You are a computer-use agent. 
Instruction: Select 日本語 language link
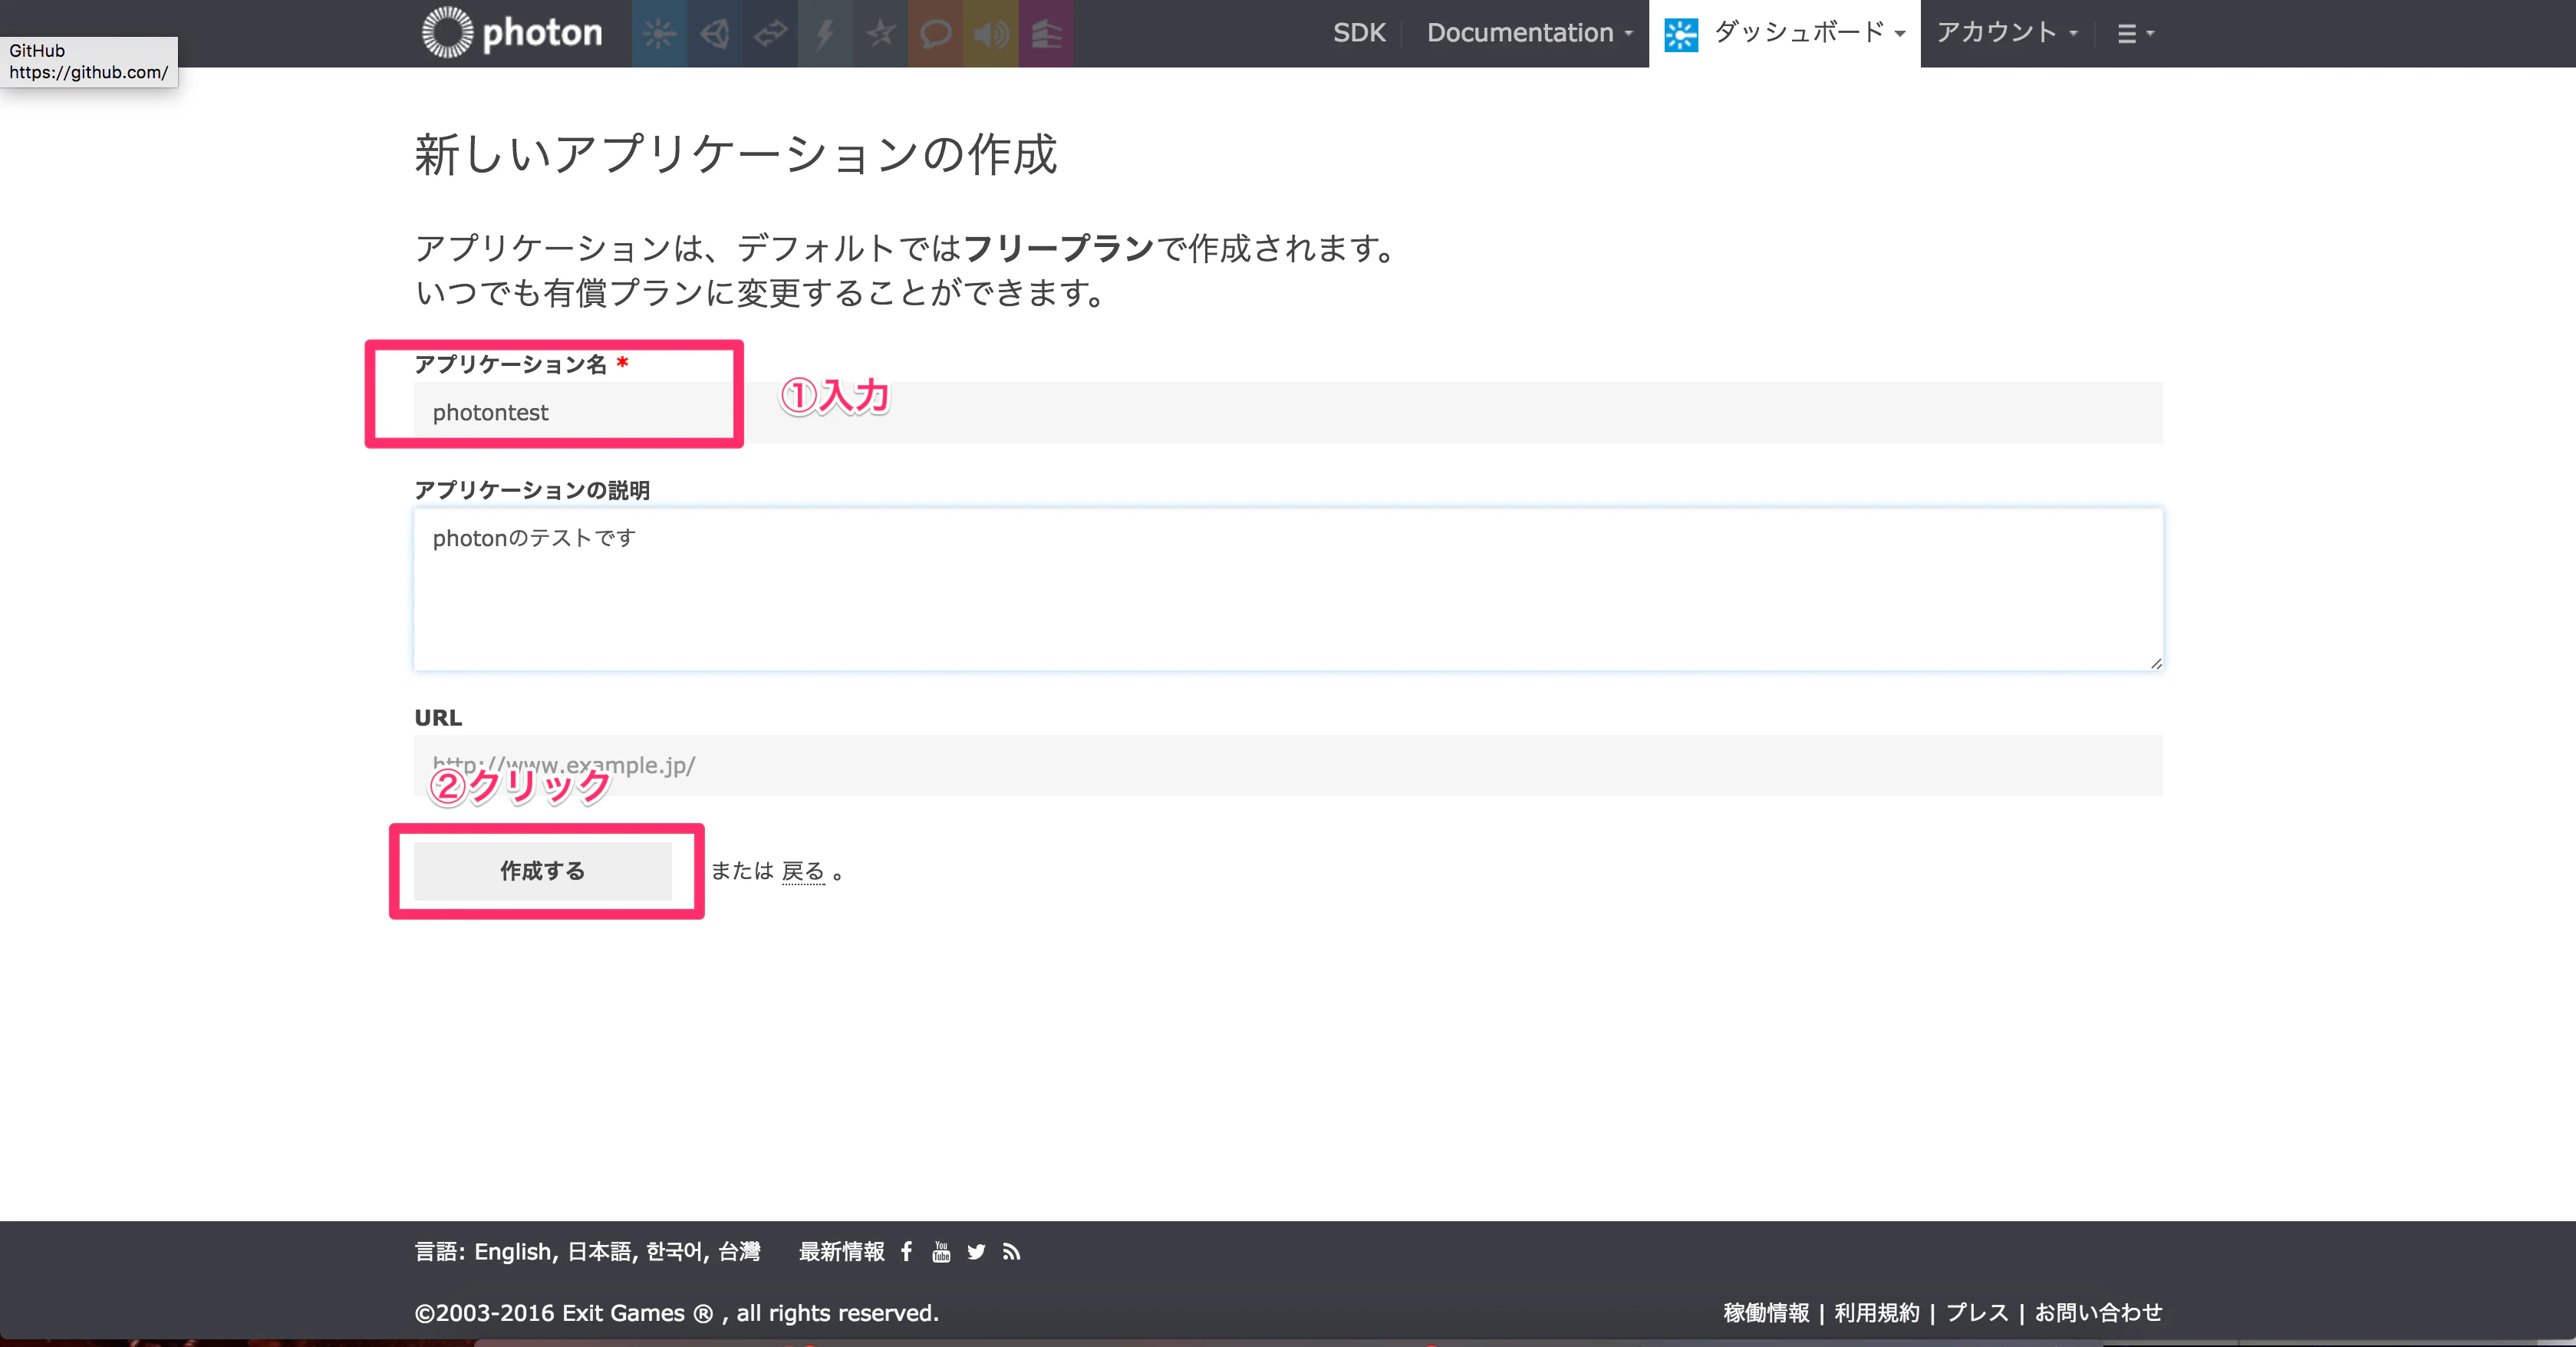pyautogui.click(x=600, y=1252)
